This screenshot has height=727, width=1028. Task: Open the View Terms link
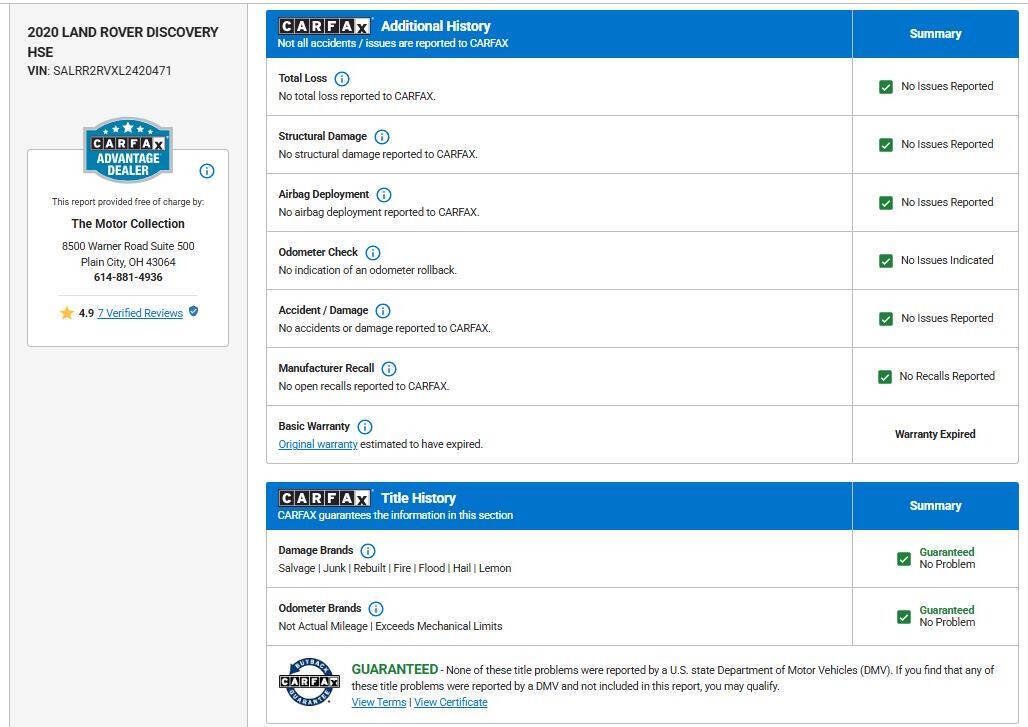point(379,702)
